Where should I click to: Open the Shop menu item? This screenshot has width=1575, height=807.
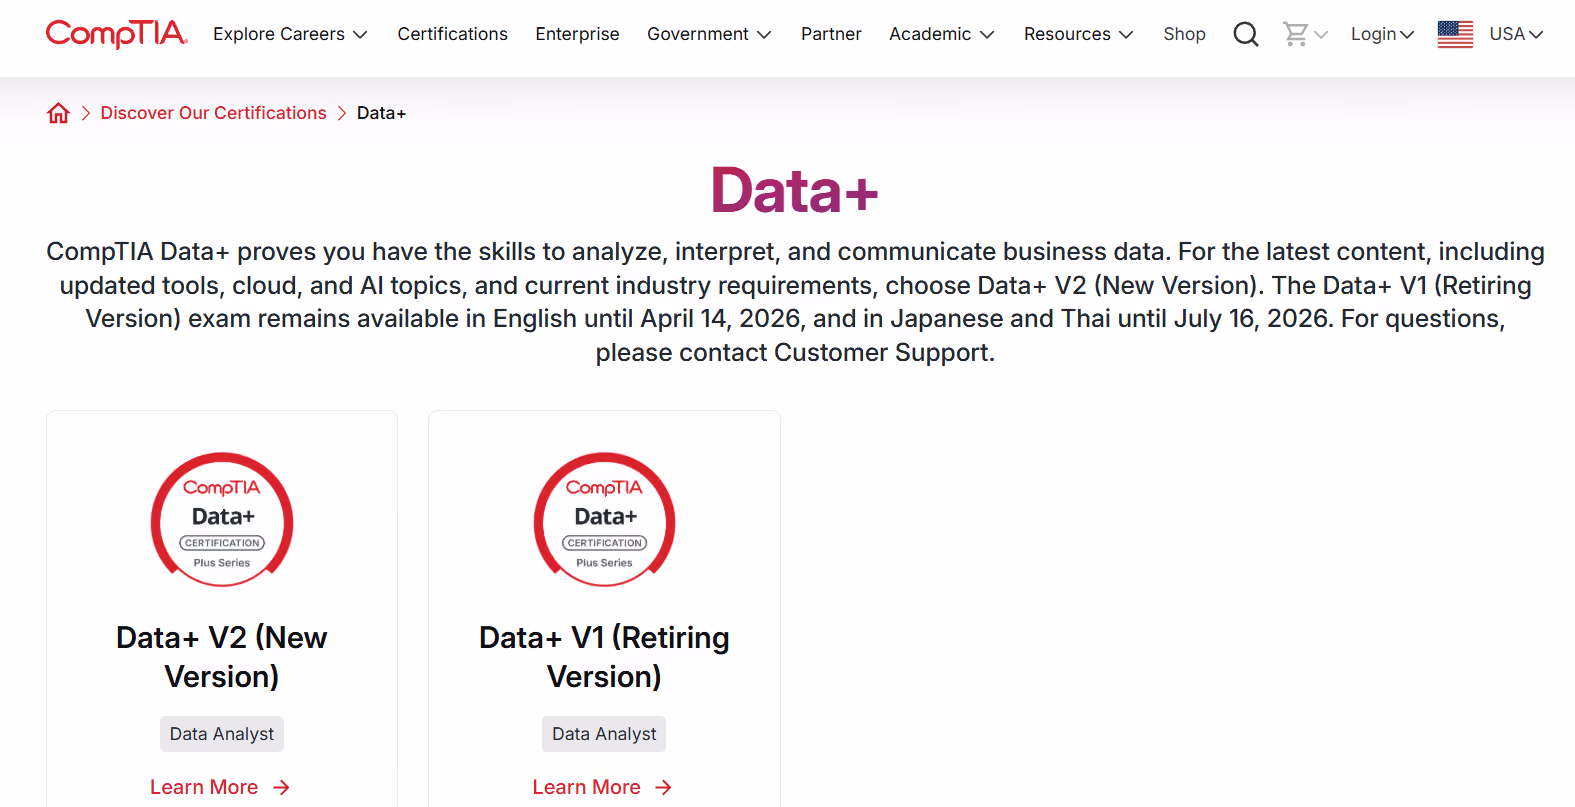pos(1184,34)
